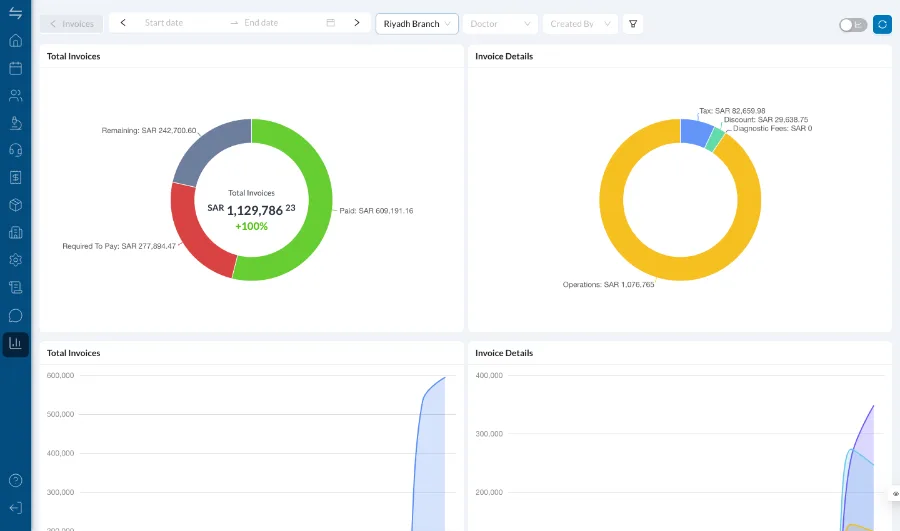Click the blue area in Total Invoices chart
The height and width of the screenshot is (531, 900).
[430, 459]
